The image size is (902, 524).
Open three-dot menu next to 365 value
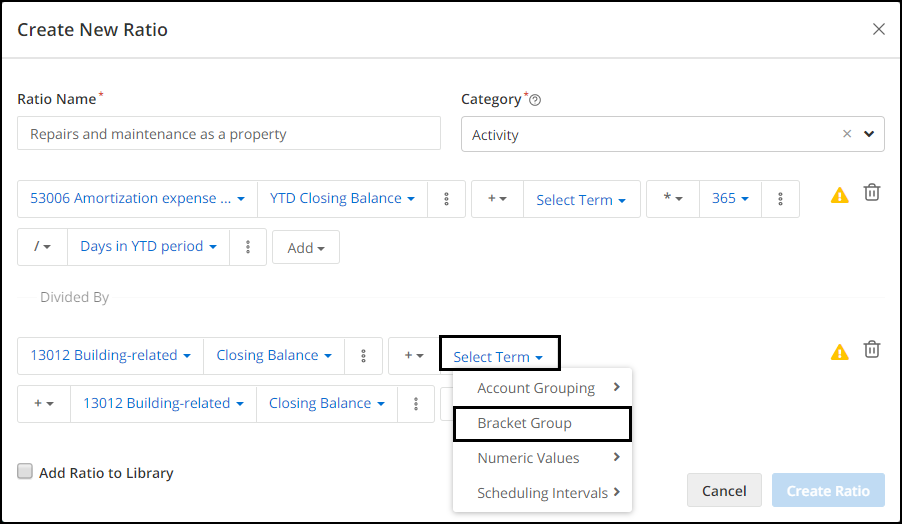coord(780,199)
